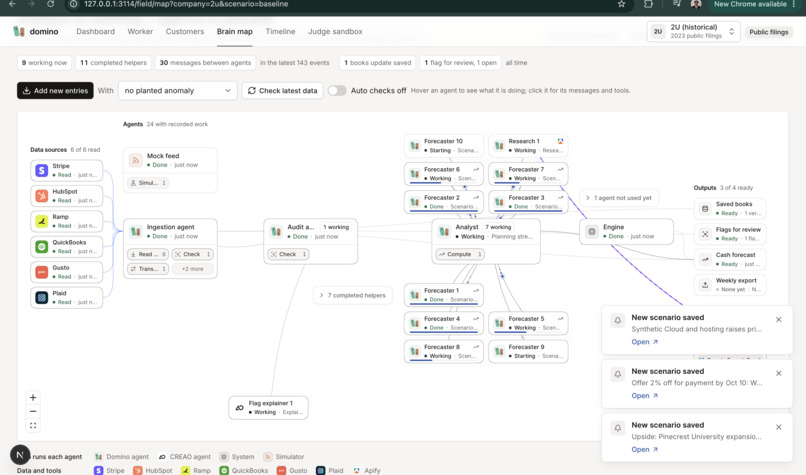Open the Gusto data source icon
This screenshot has height=475, width=806.
point(42,272)
